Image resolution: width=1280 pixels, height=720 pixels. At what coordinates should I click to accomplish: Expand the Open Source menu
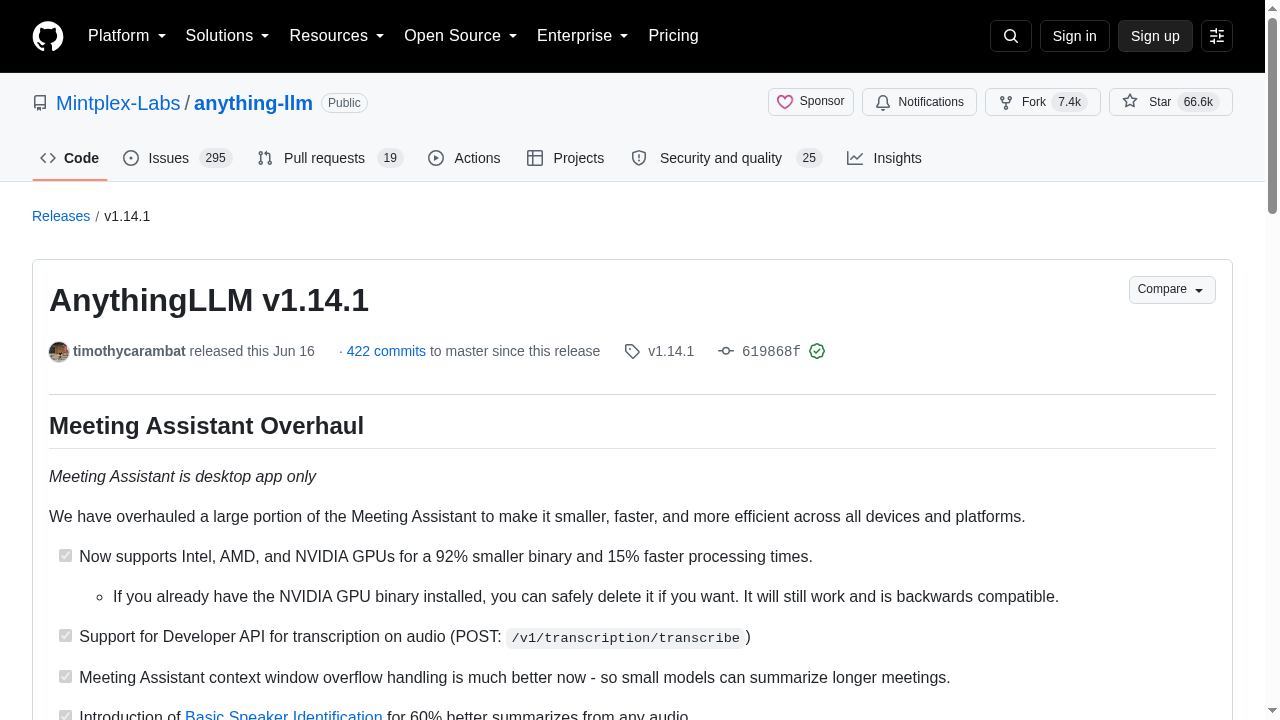pos(460,36)
